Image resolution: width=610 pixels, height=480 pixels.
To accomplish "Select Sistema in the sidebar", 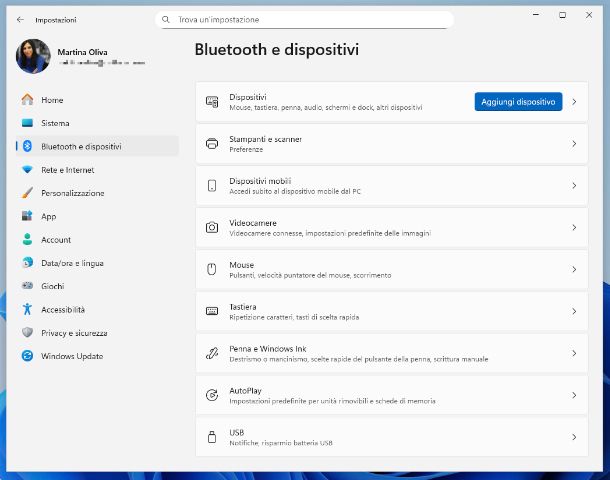I will (x=97, y=123).
